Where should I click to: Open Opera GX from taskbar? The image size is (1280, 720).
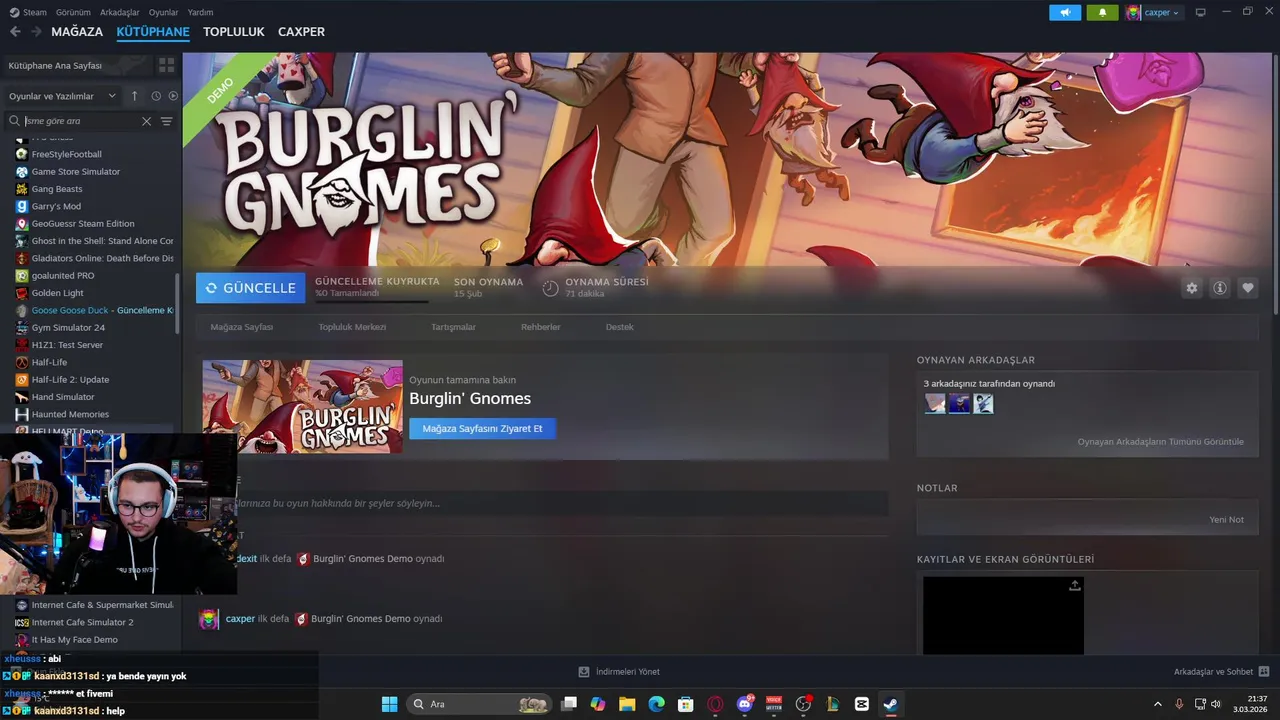tap(715, 704)
